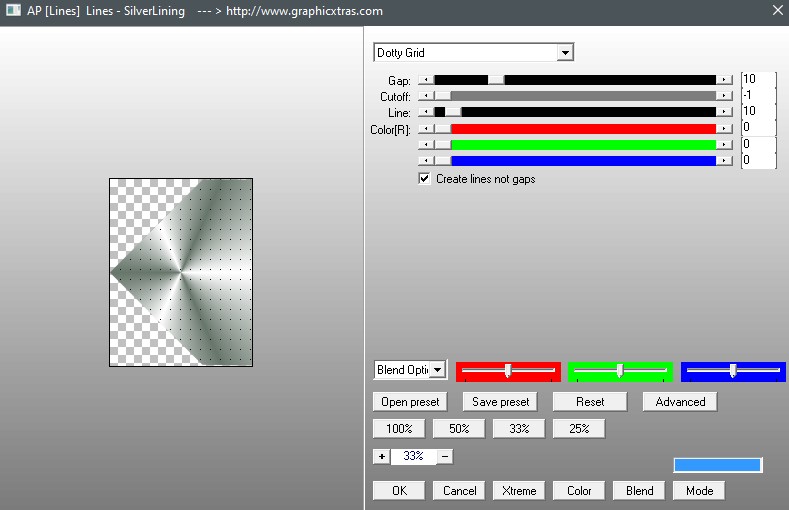Click the Open preset button

tap(411, 402)
